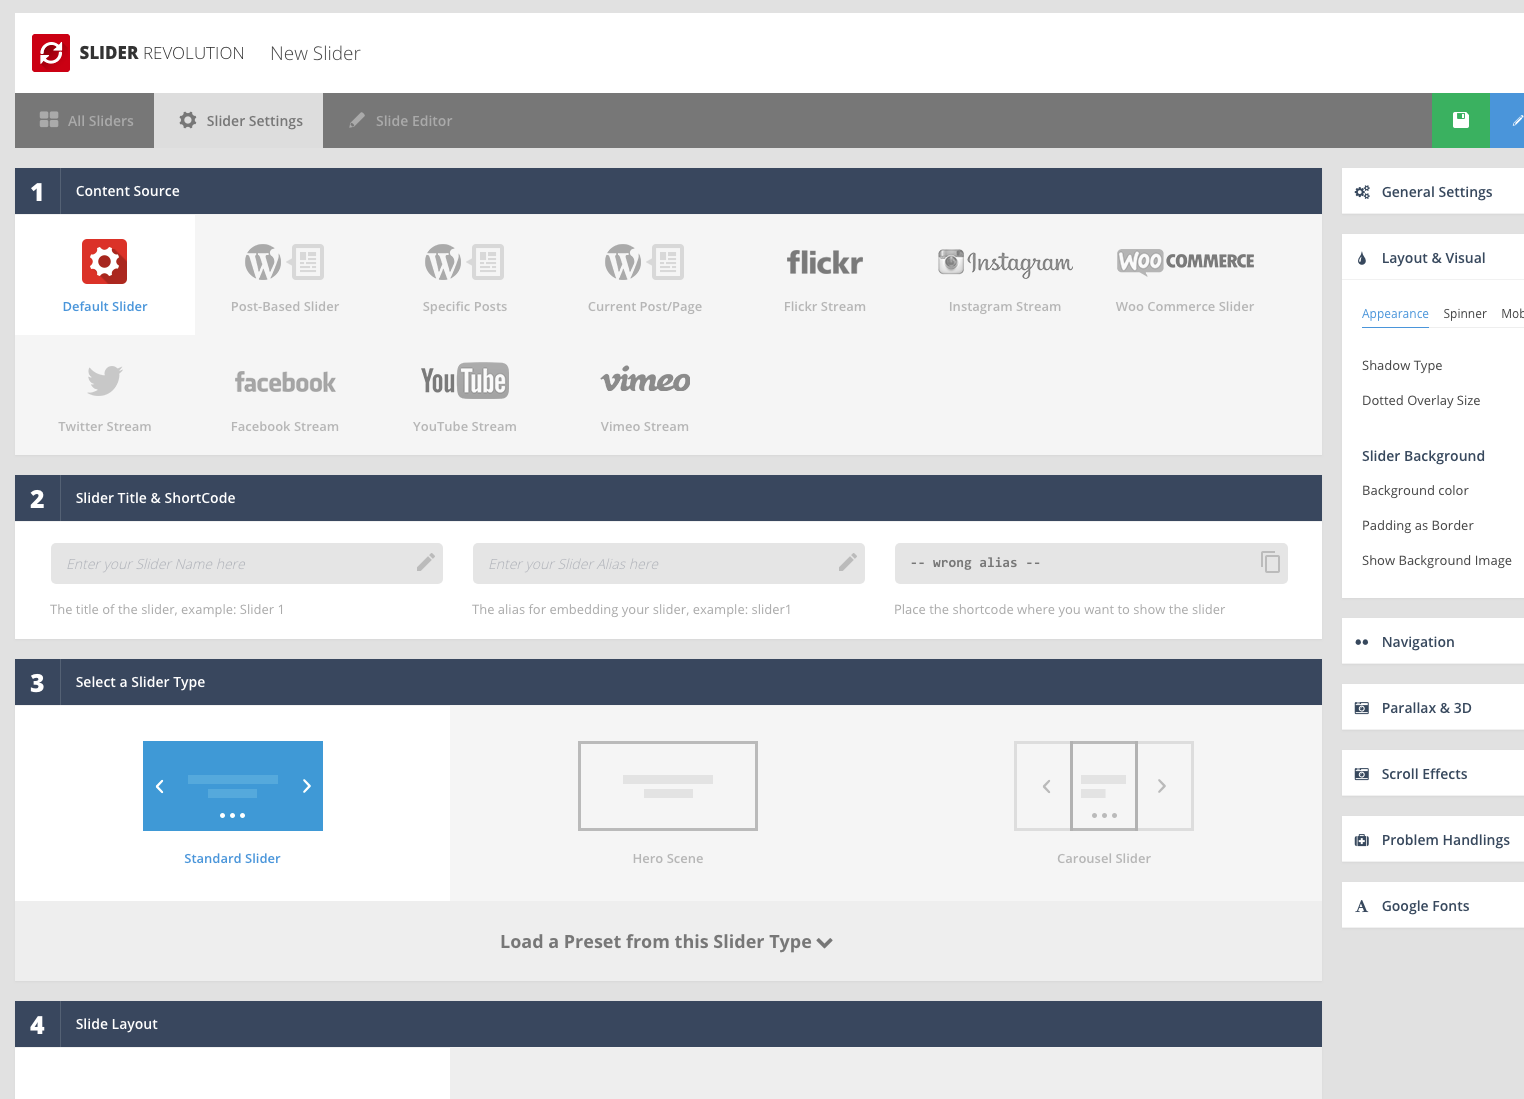Click the shortcode field showing wrong alias
This screenshot has height=1099, width=1524.
[1091, 564]
